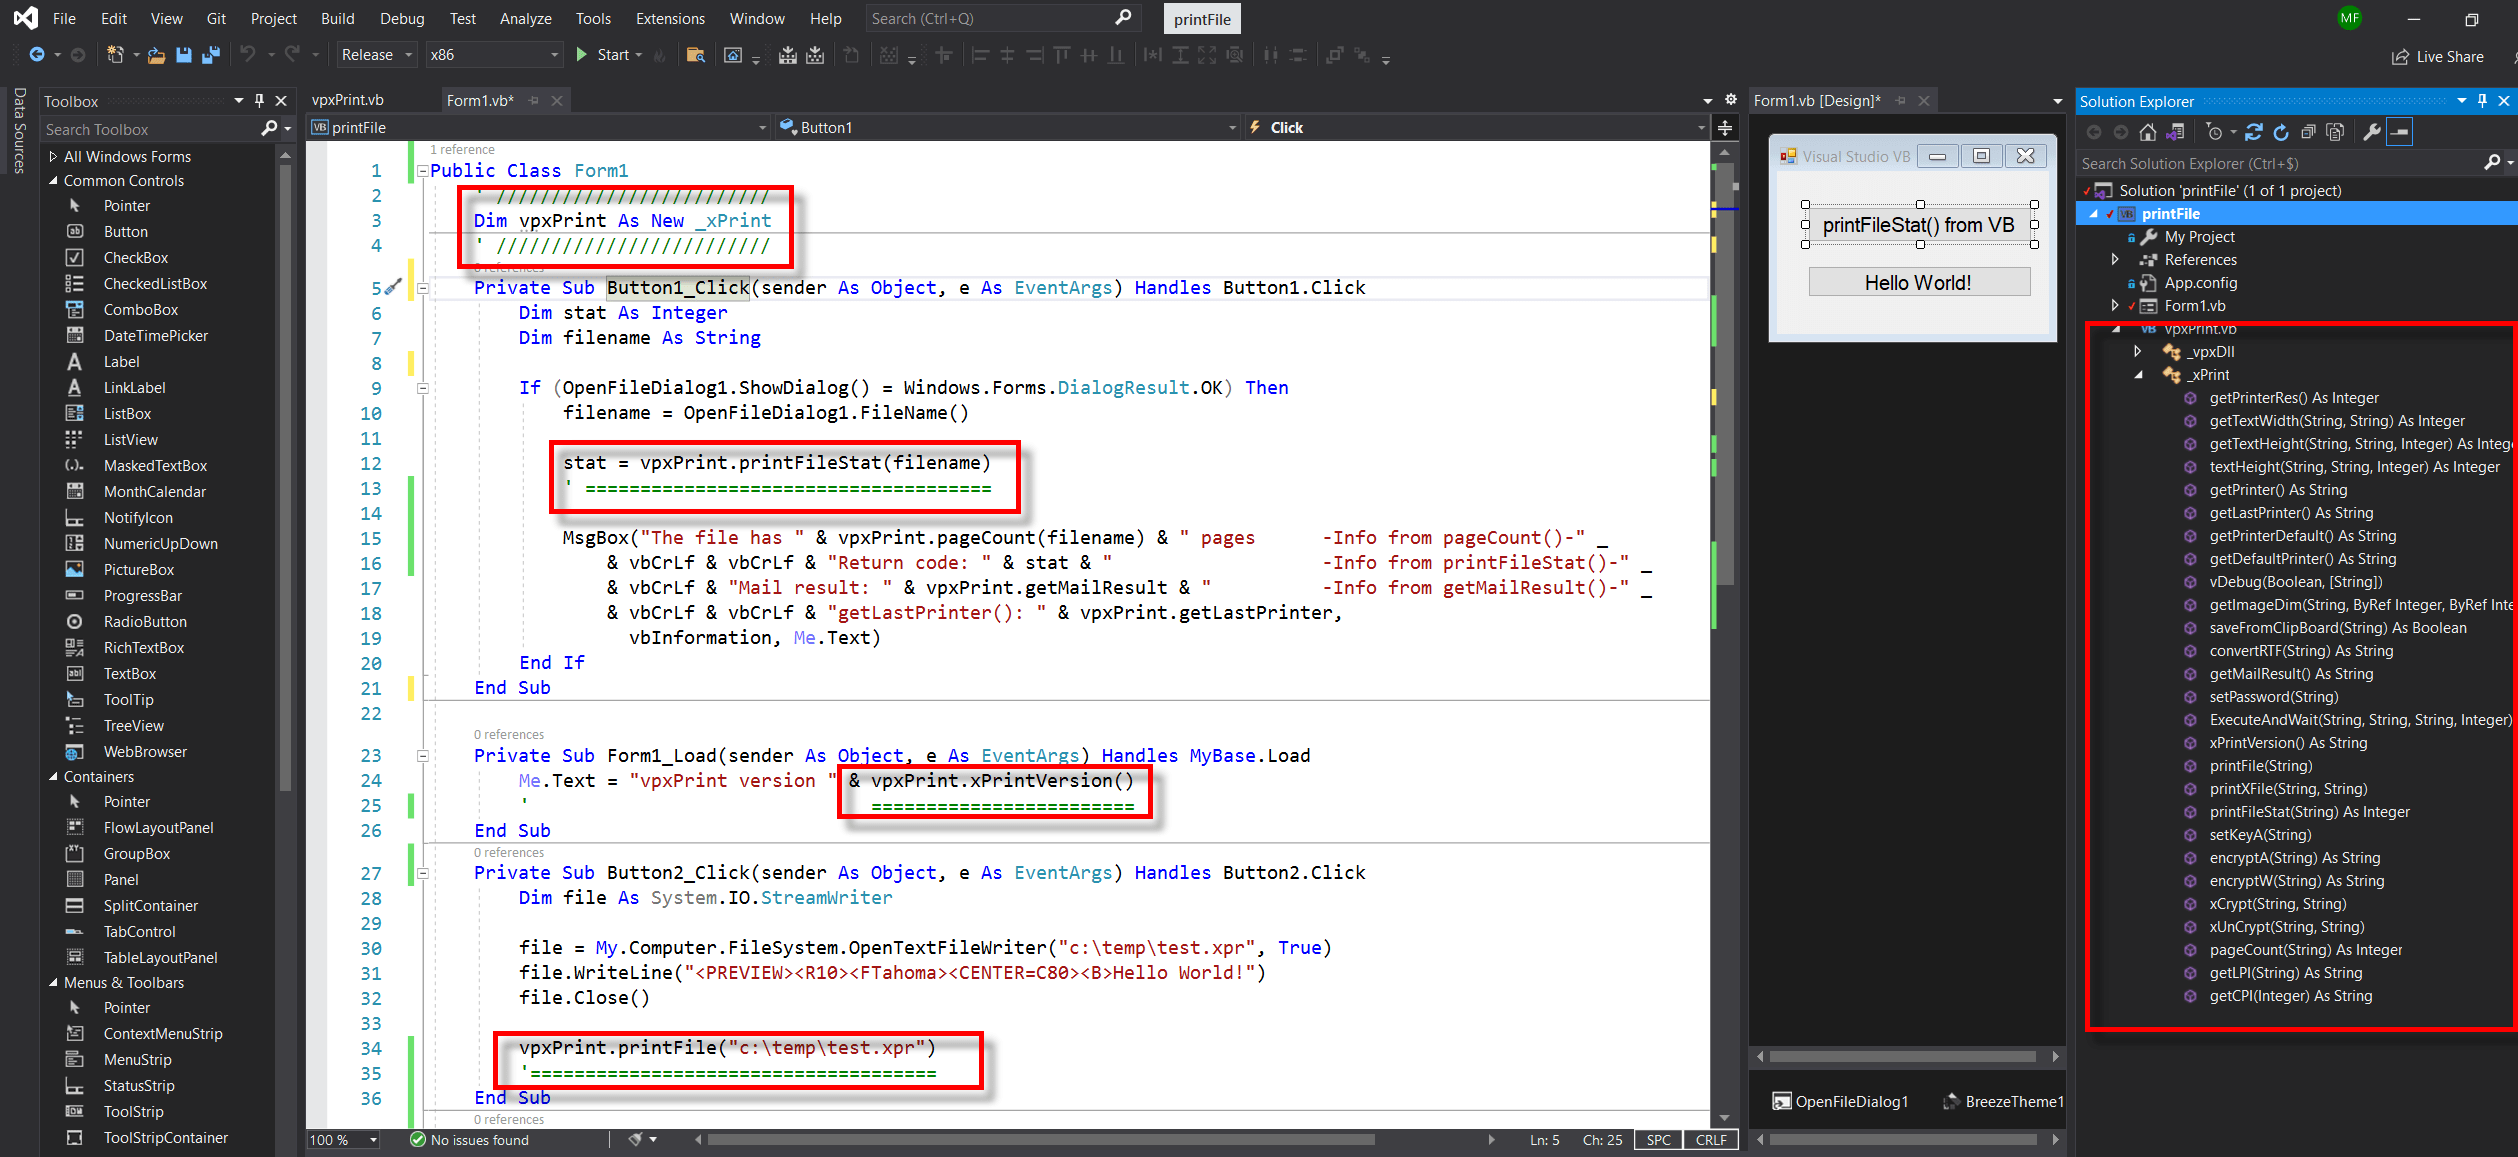Toggle Preview Selected Items button

(2400, 132)
